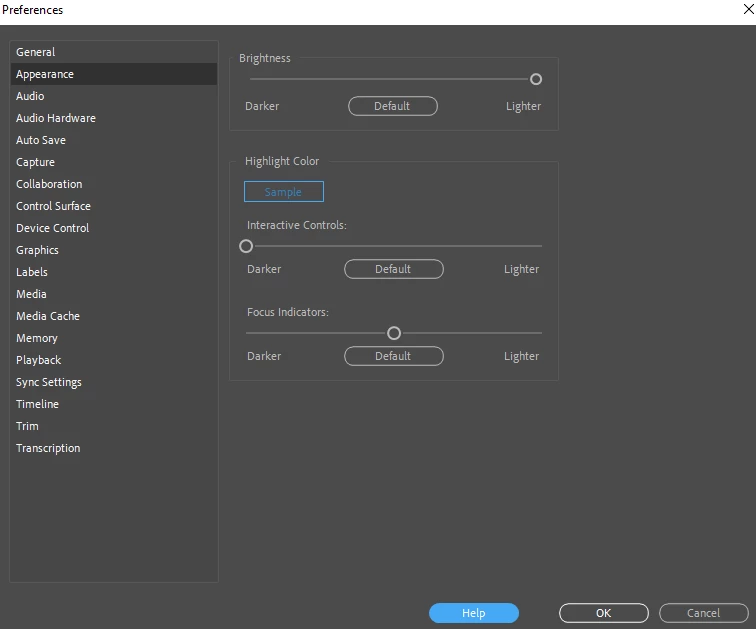Click the Focus Indicators slider handle
The image size is (756, 629).
click(394, 333)
